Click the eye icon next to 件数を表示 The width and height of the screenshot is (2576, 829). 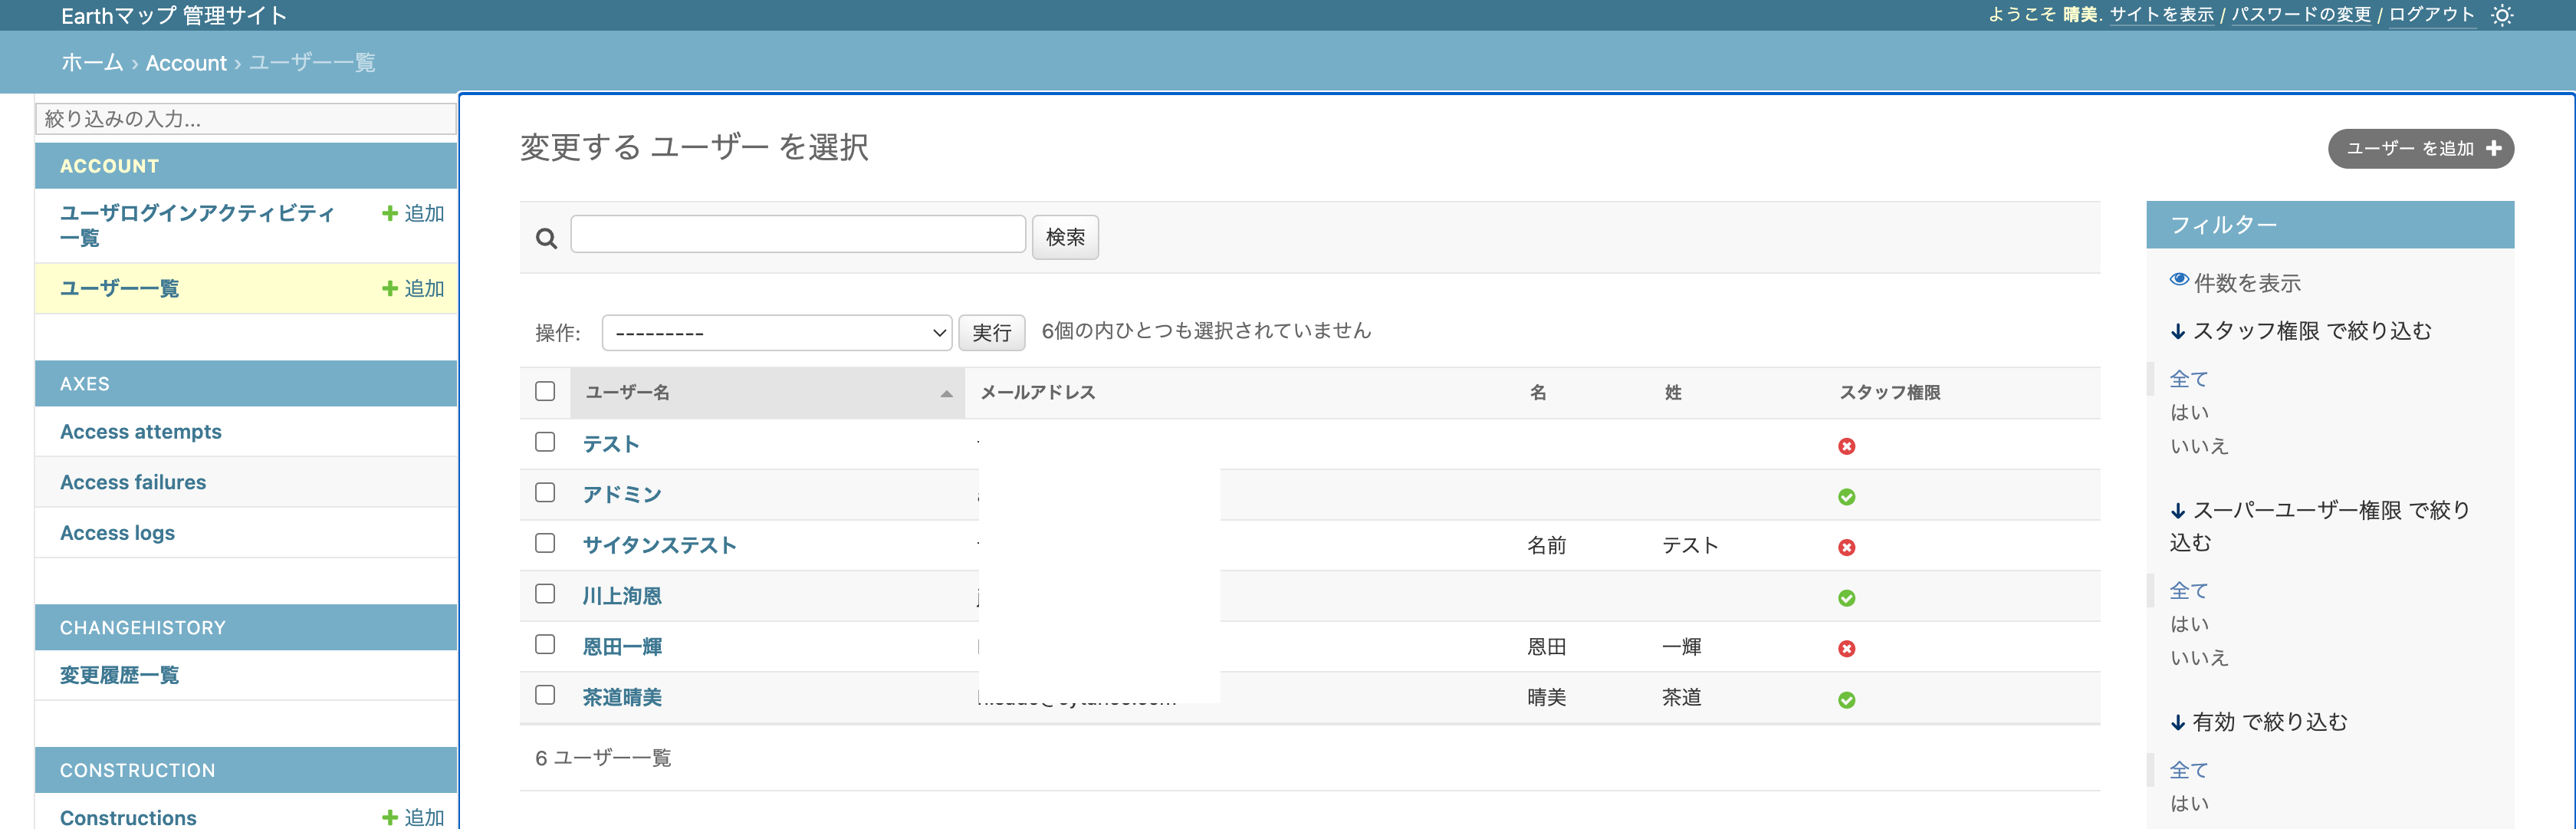(2179, 279)
